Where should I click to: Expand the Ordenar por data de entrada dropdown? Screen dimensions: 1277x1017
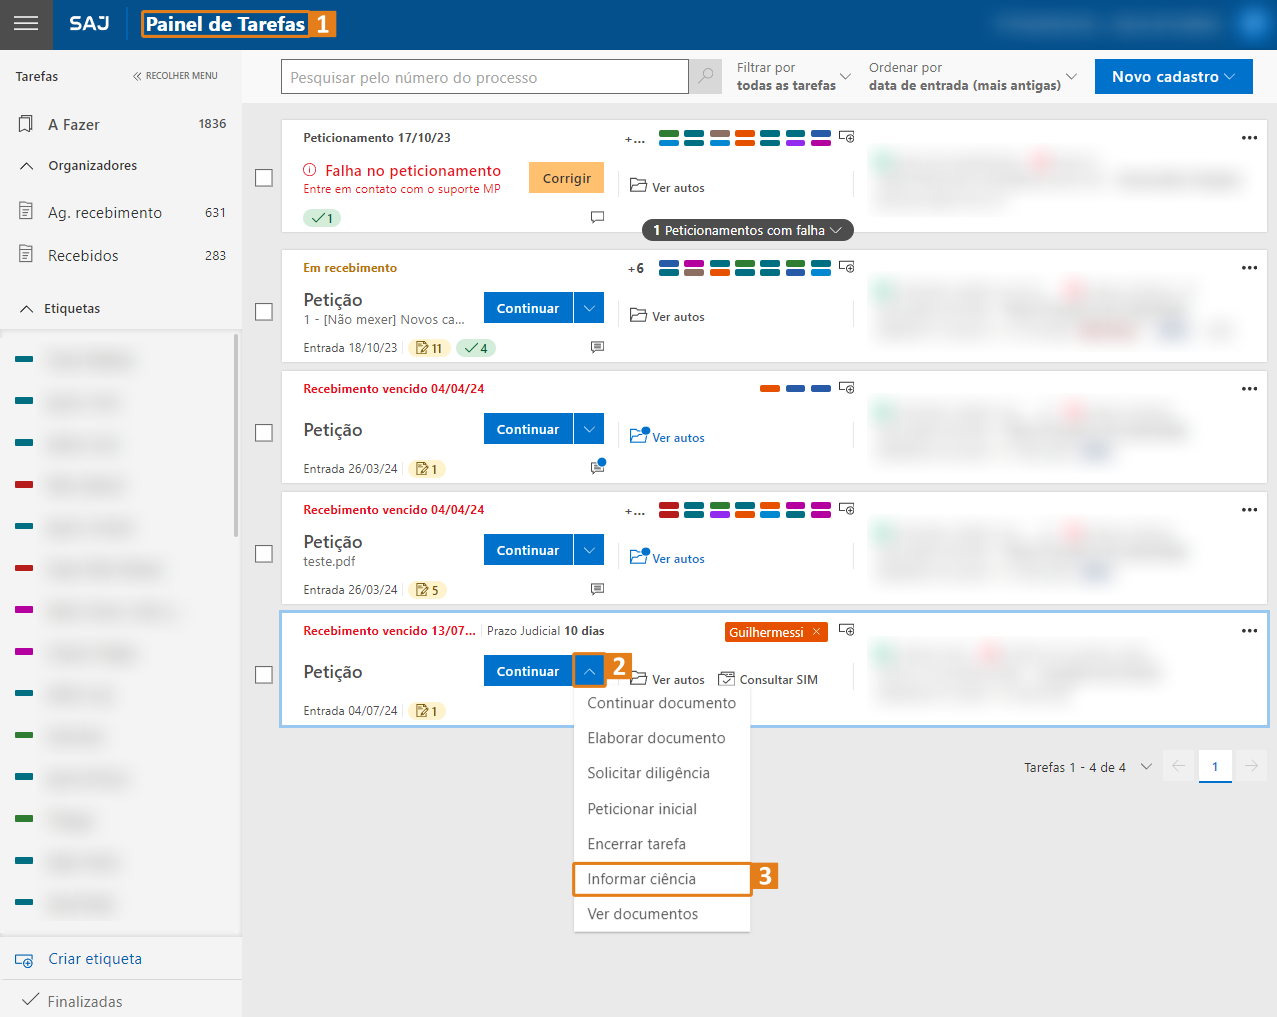[x=972, y=77]
